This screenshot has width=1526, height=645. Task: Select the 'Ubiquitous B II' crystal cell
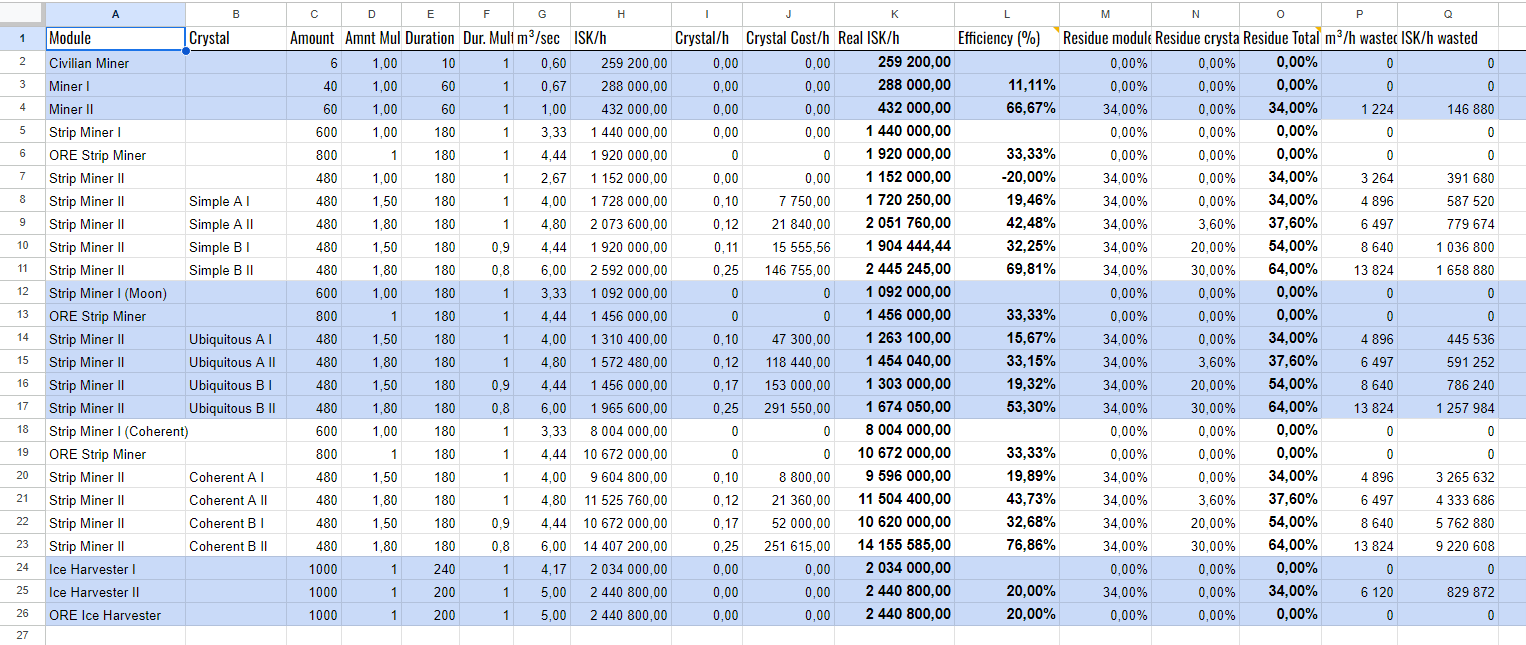235,408
